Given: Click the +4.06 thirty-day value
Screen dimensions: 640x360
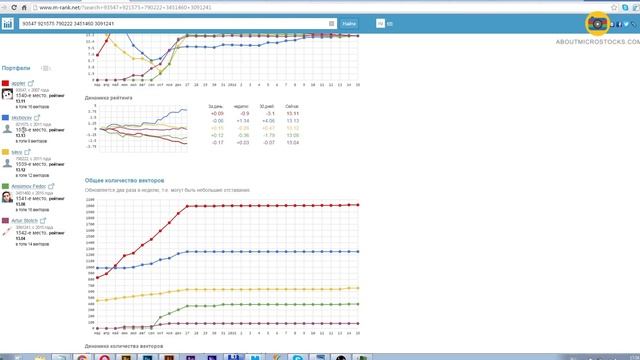Looking at the screenshot, I should coord(268,121).
